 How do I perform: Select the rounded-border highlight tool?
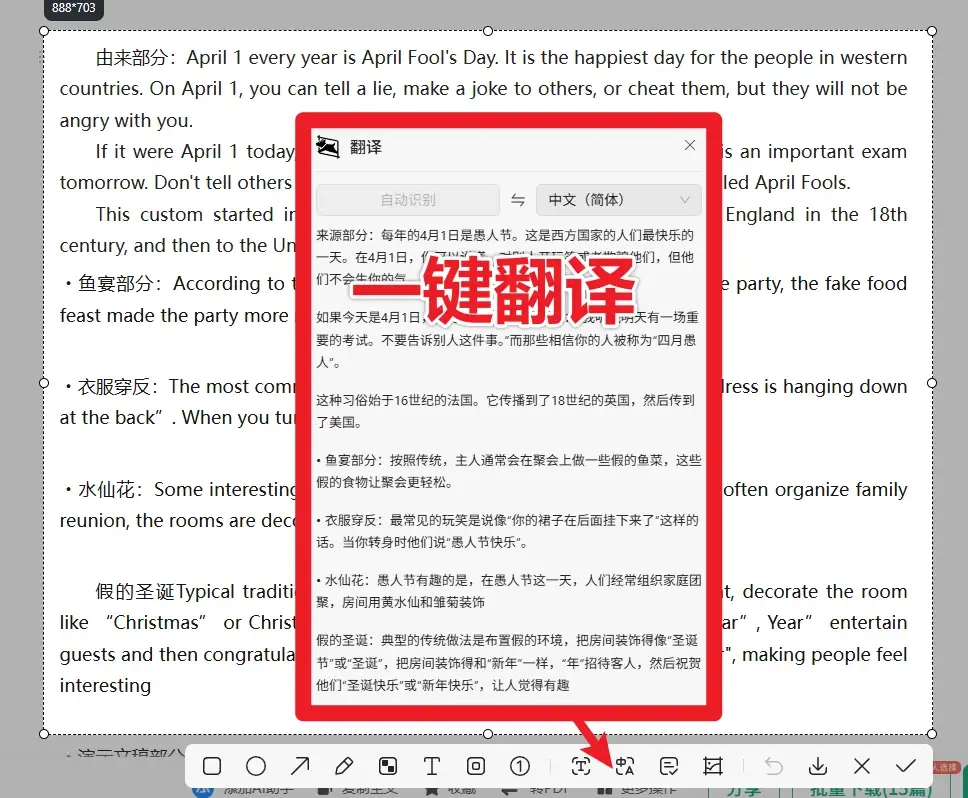476,765
